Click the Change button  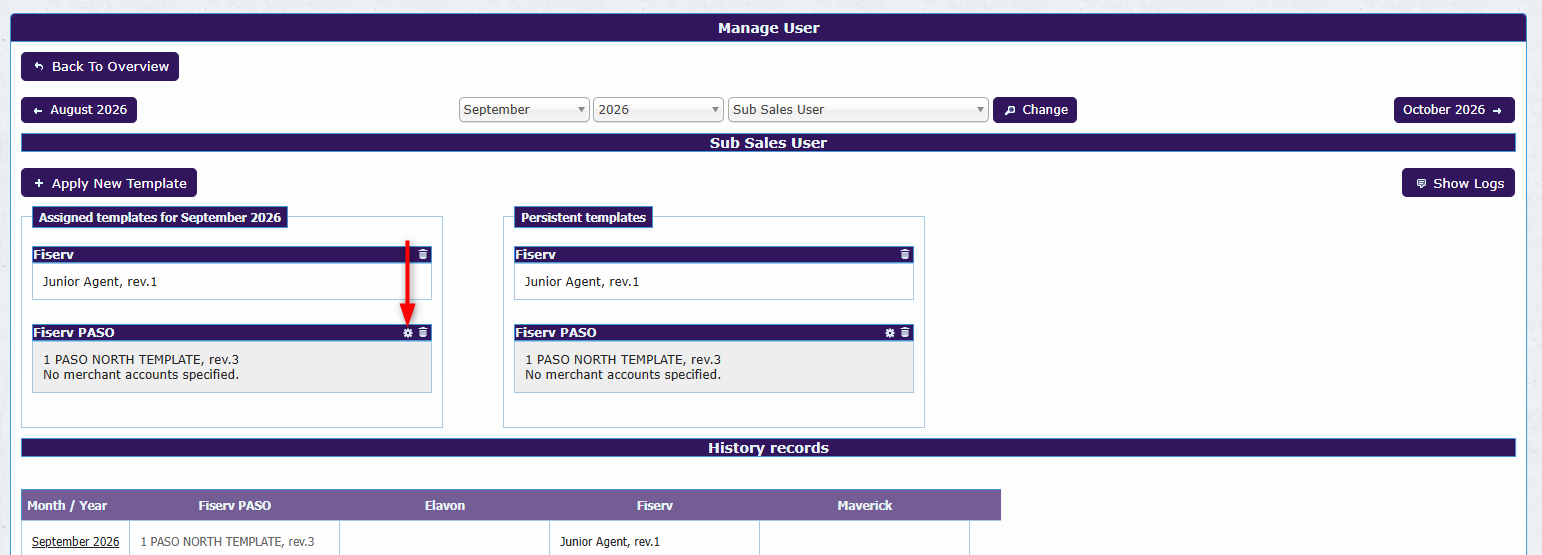(1035, 110)
